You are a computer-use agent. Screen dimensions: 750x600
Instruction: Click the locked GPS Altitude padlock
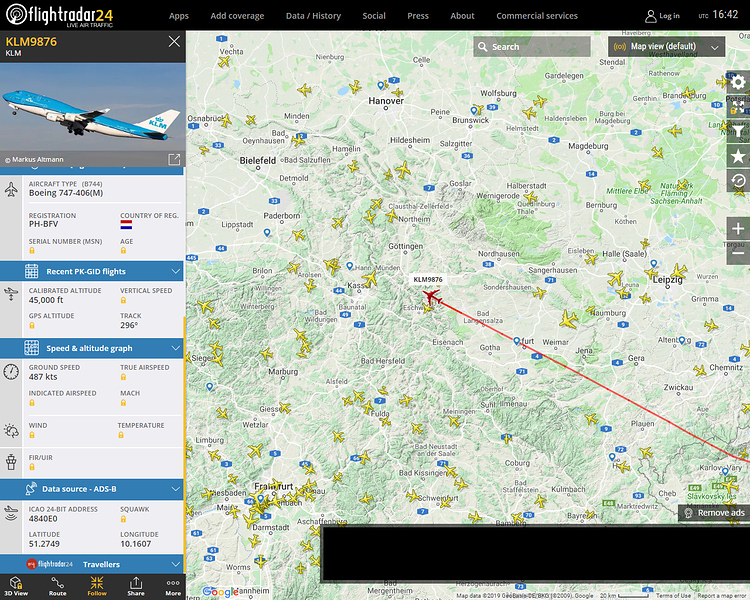coord(32,326)
